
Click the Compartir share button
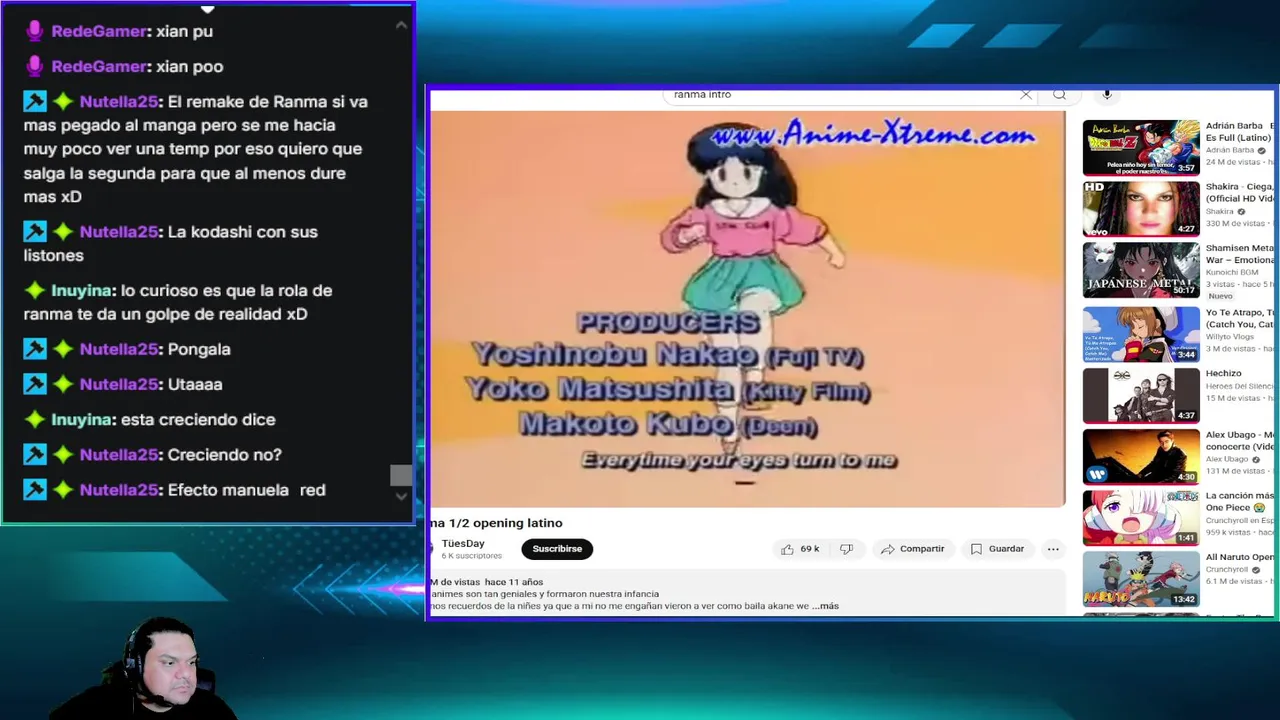[x=912, y=549]
